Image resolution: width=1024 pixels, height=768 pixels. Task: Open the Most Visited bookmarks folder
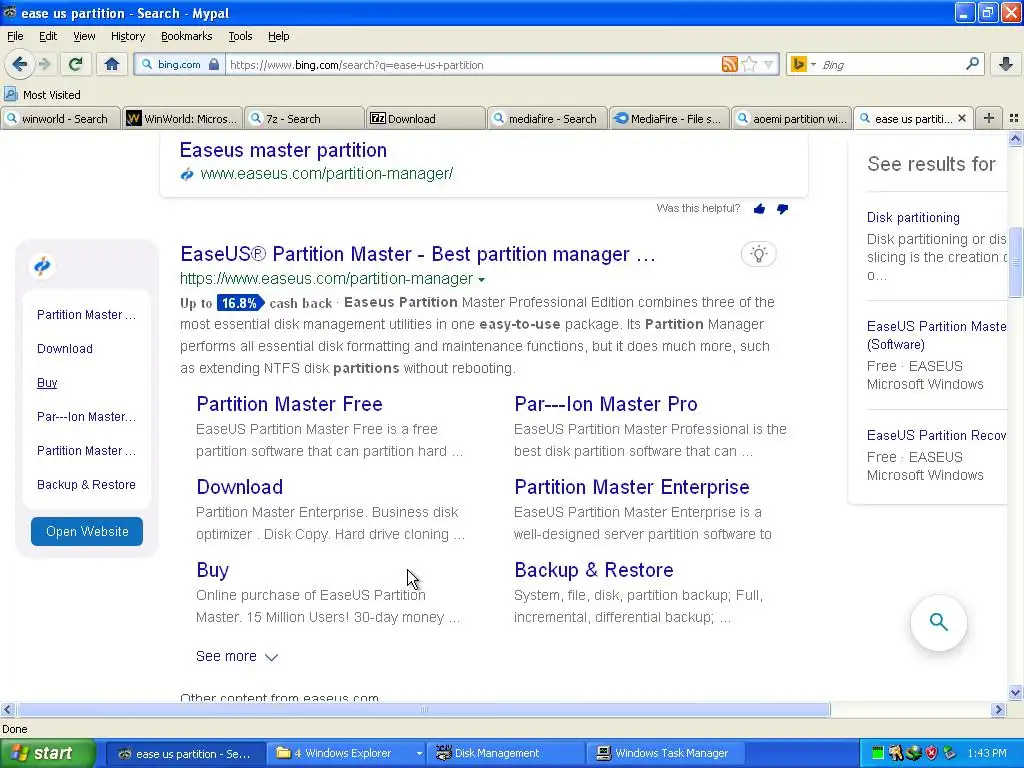(x=42, y=95)
